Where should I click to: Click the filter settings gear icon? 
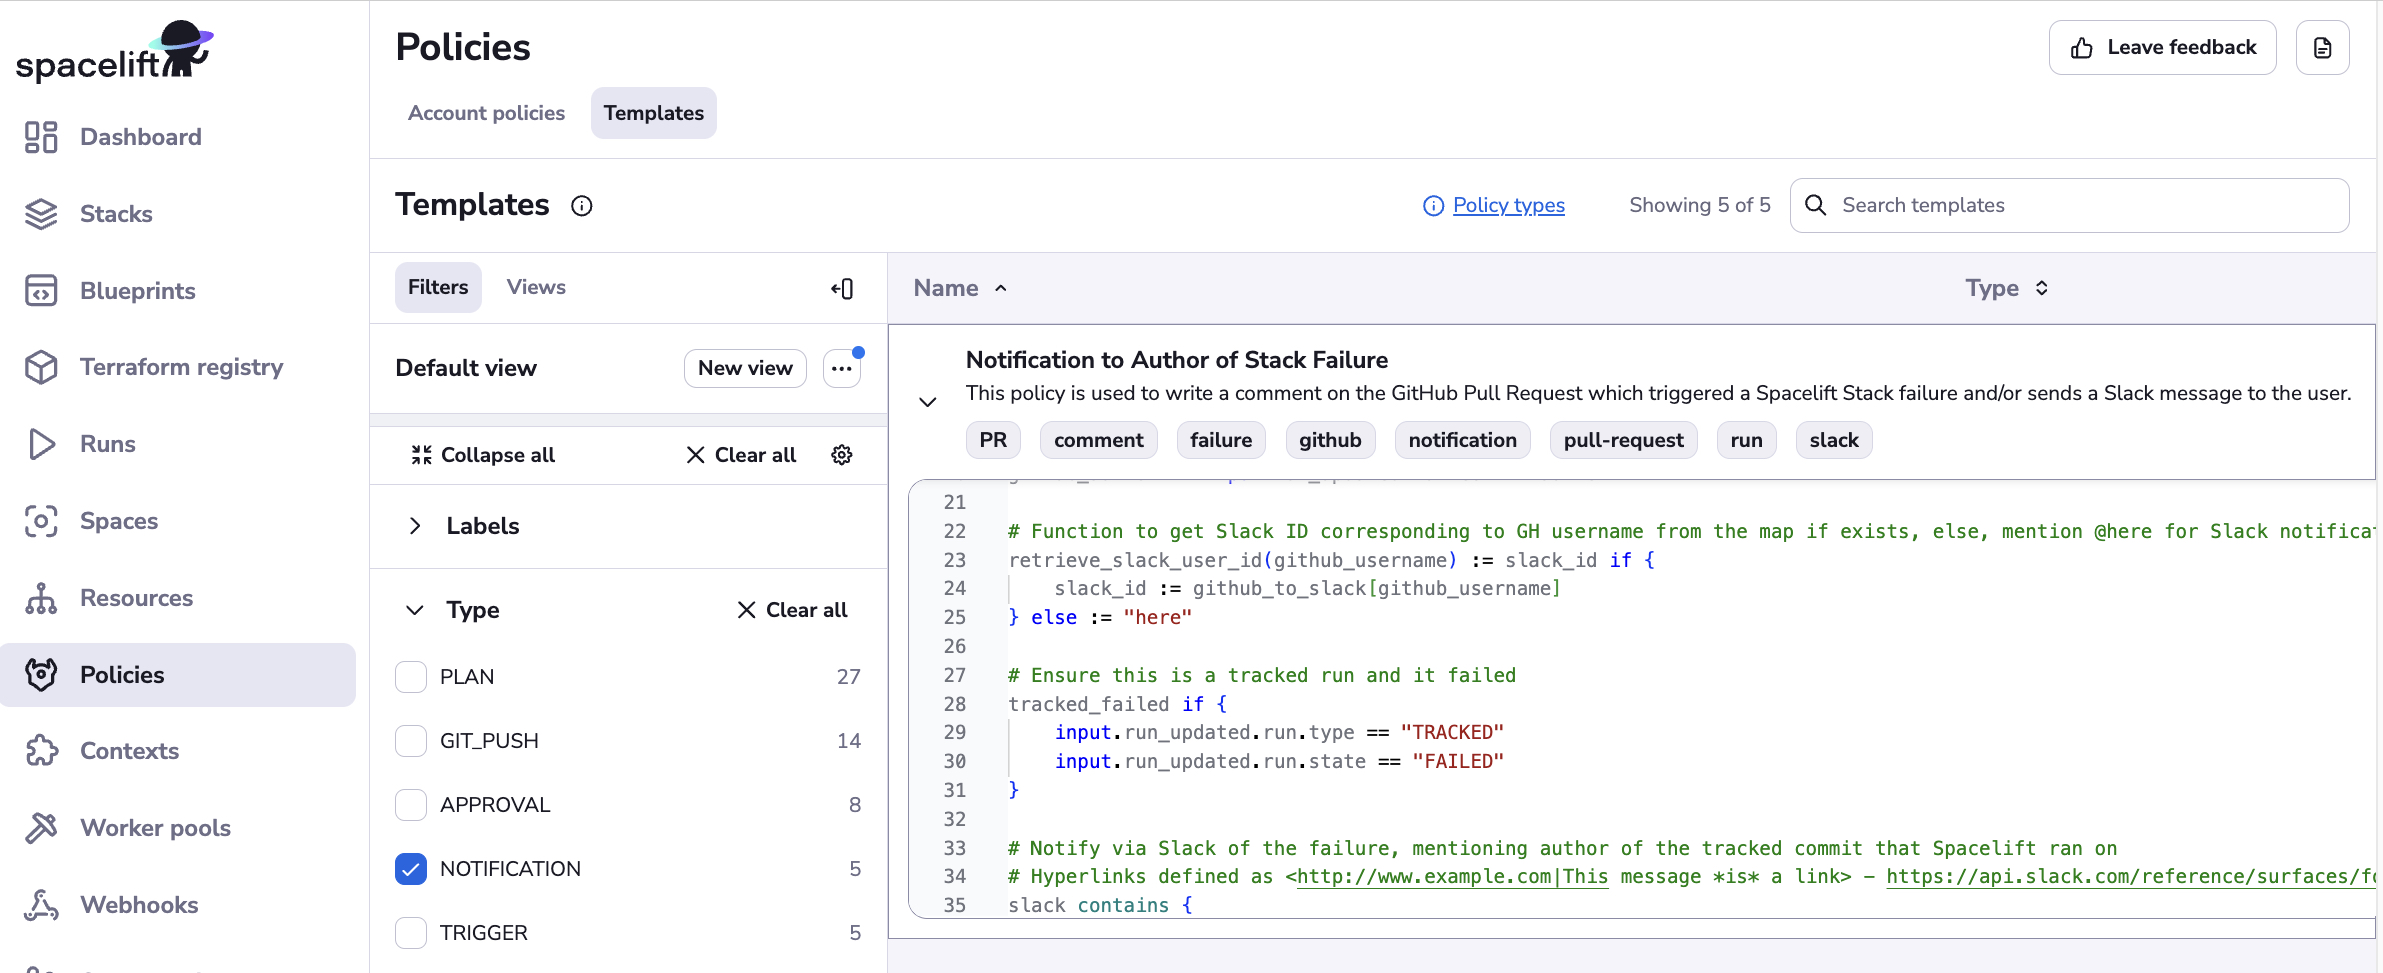click(x=841, y=454)
